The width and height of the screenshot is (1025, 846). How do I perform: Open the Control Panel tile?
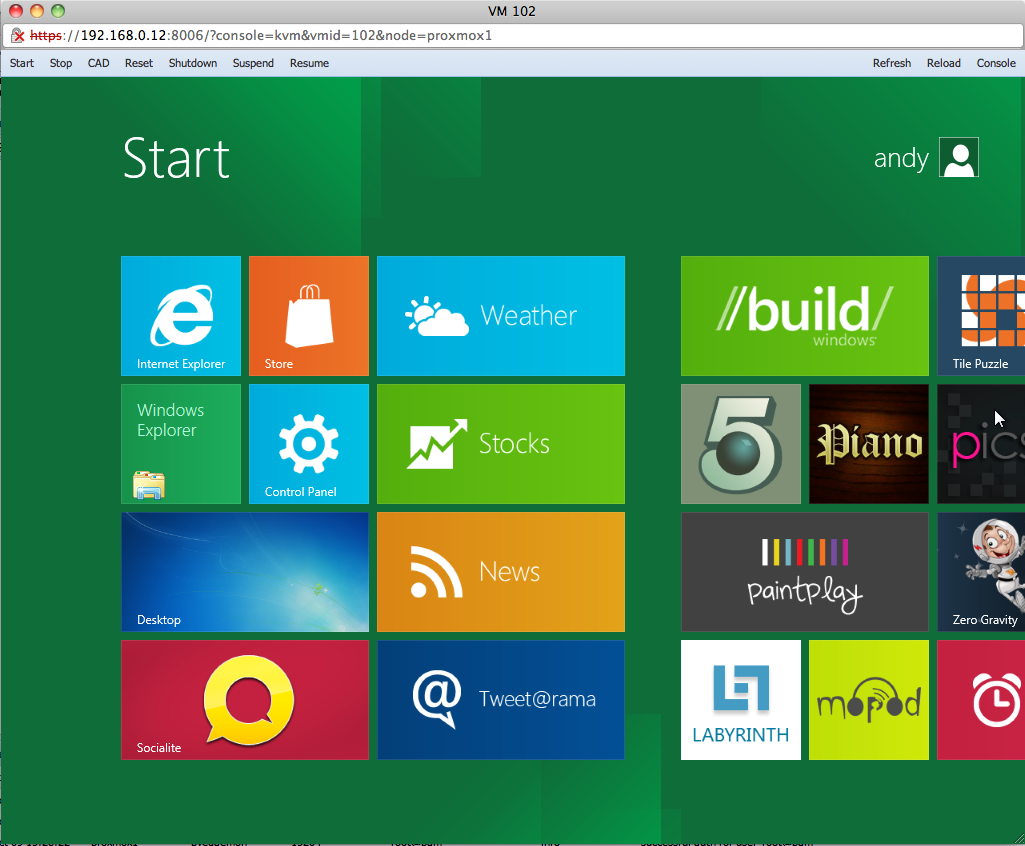(x=309, y=443)
